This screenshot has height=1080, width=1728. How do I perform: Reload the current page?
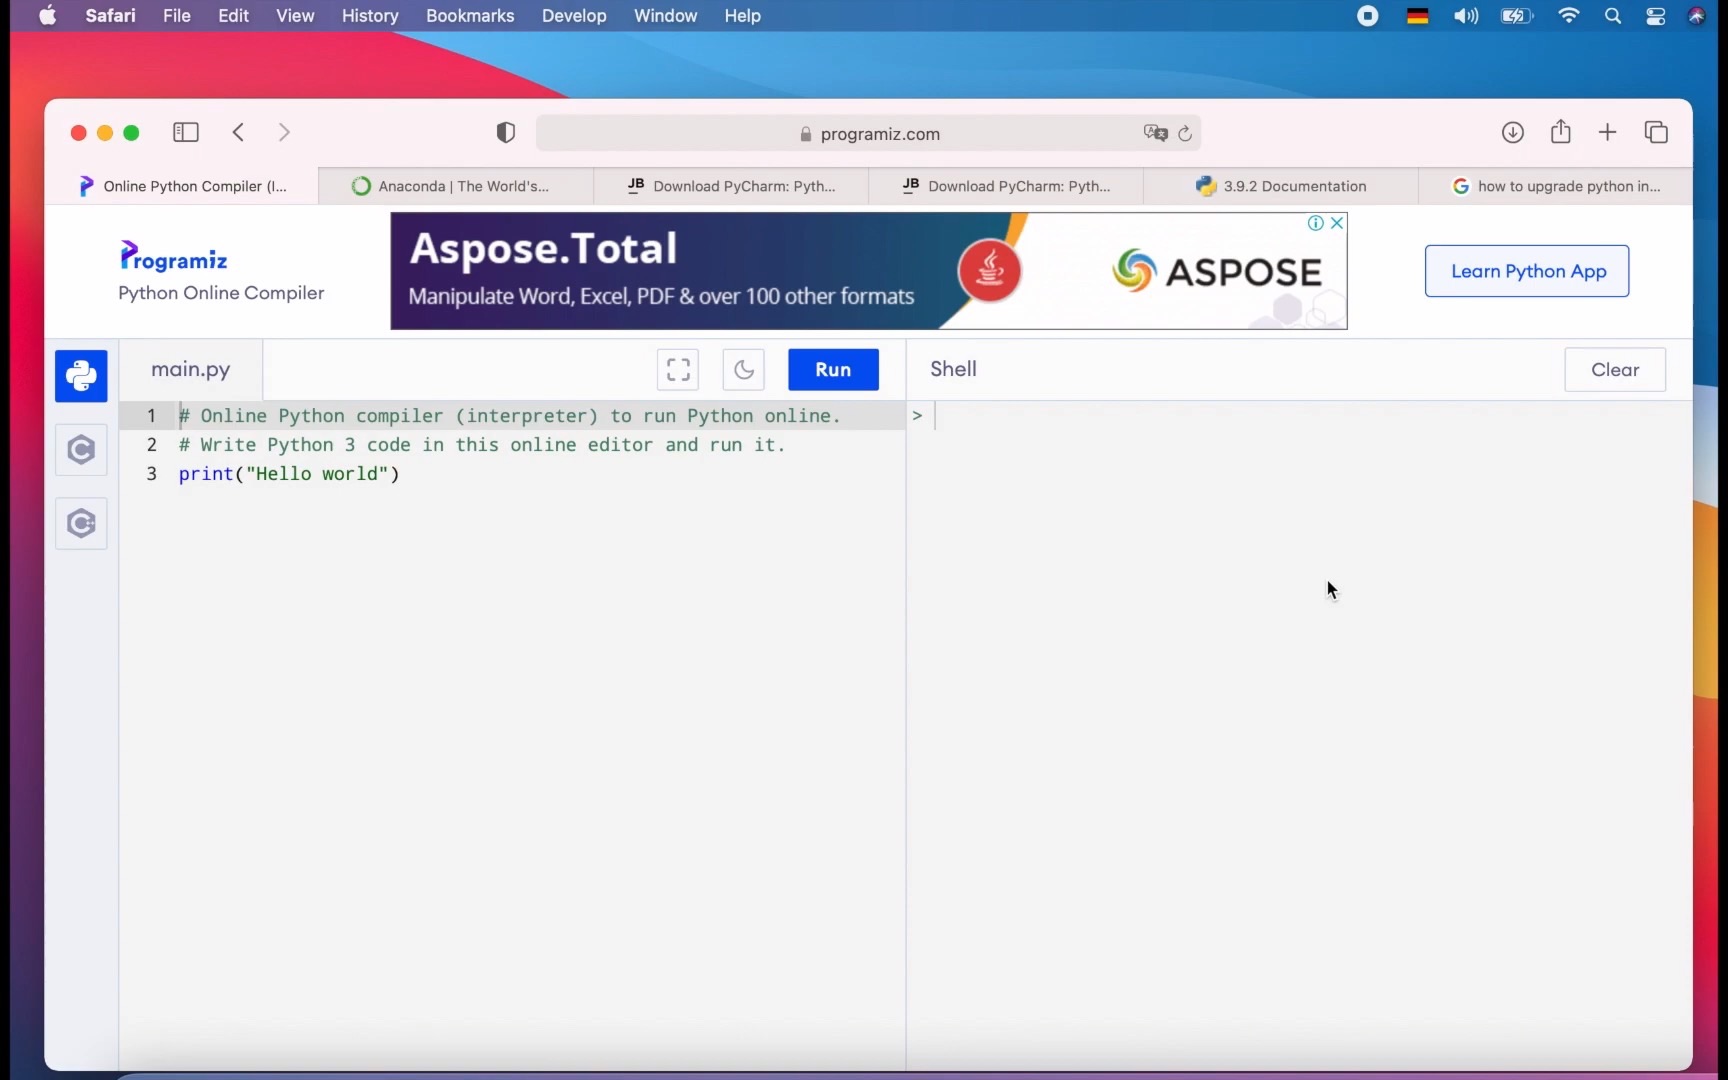(x=1185, y=134)
